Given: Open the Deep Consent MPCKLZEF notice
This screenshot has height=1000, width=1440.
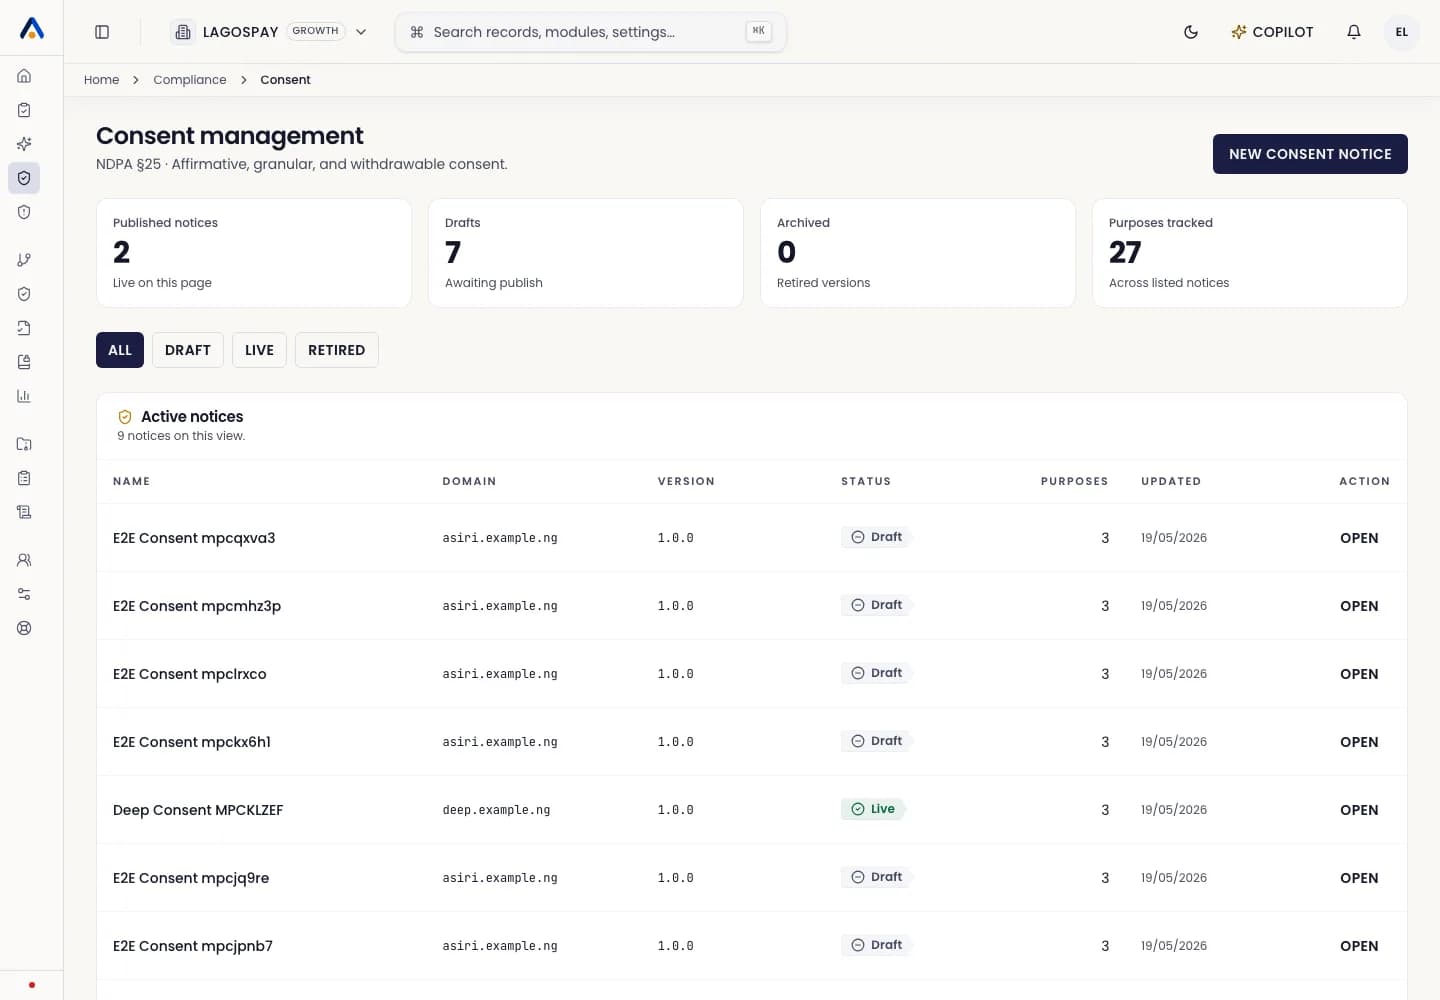Looking at the screenshot, I should (1359, 810).
